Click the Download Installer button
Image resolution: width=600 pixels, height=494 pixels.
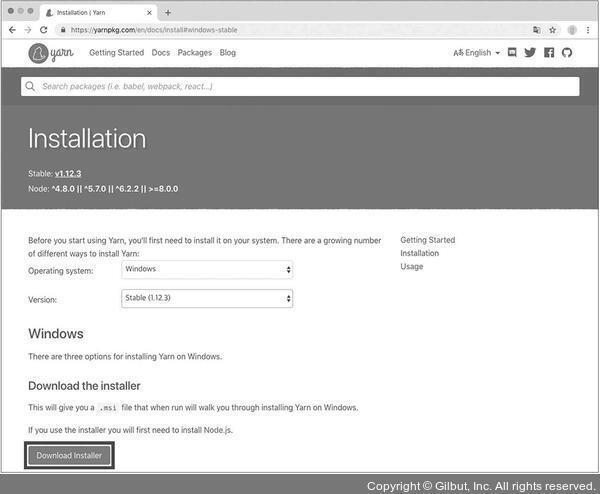pos(69,456)
